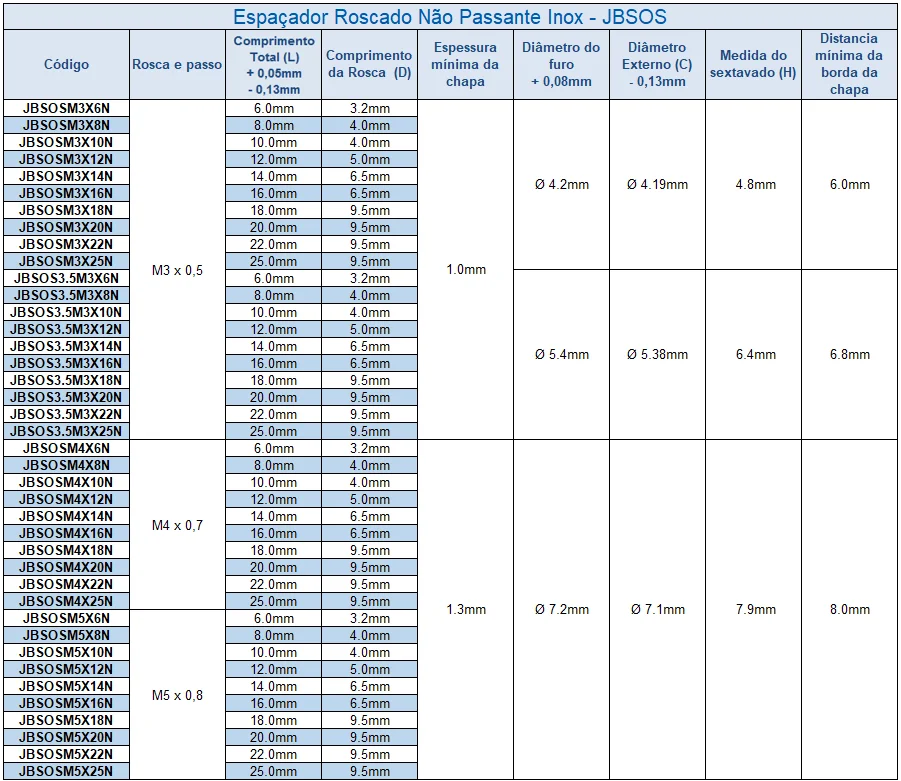Click code cell JBSOSM3X20N

pyautogui.click(x=67, y=227)
